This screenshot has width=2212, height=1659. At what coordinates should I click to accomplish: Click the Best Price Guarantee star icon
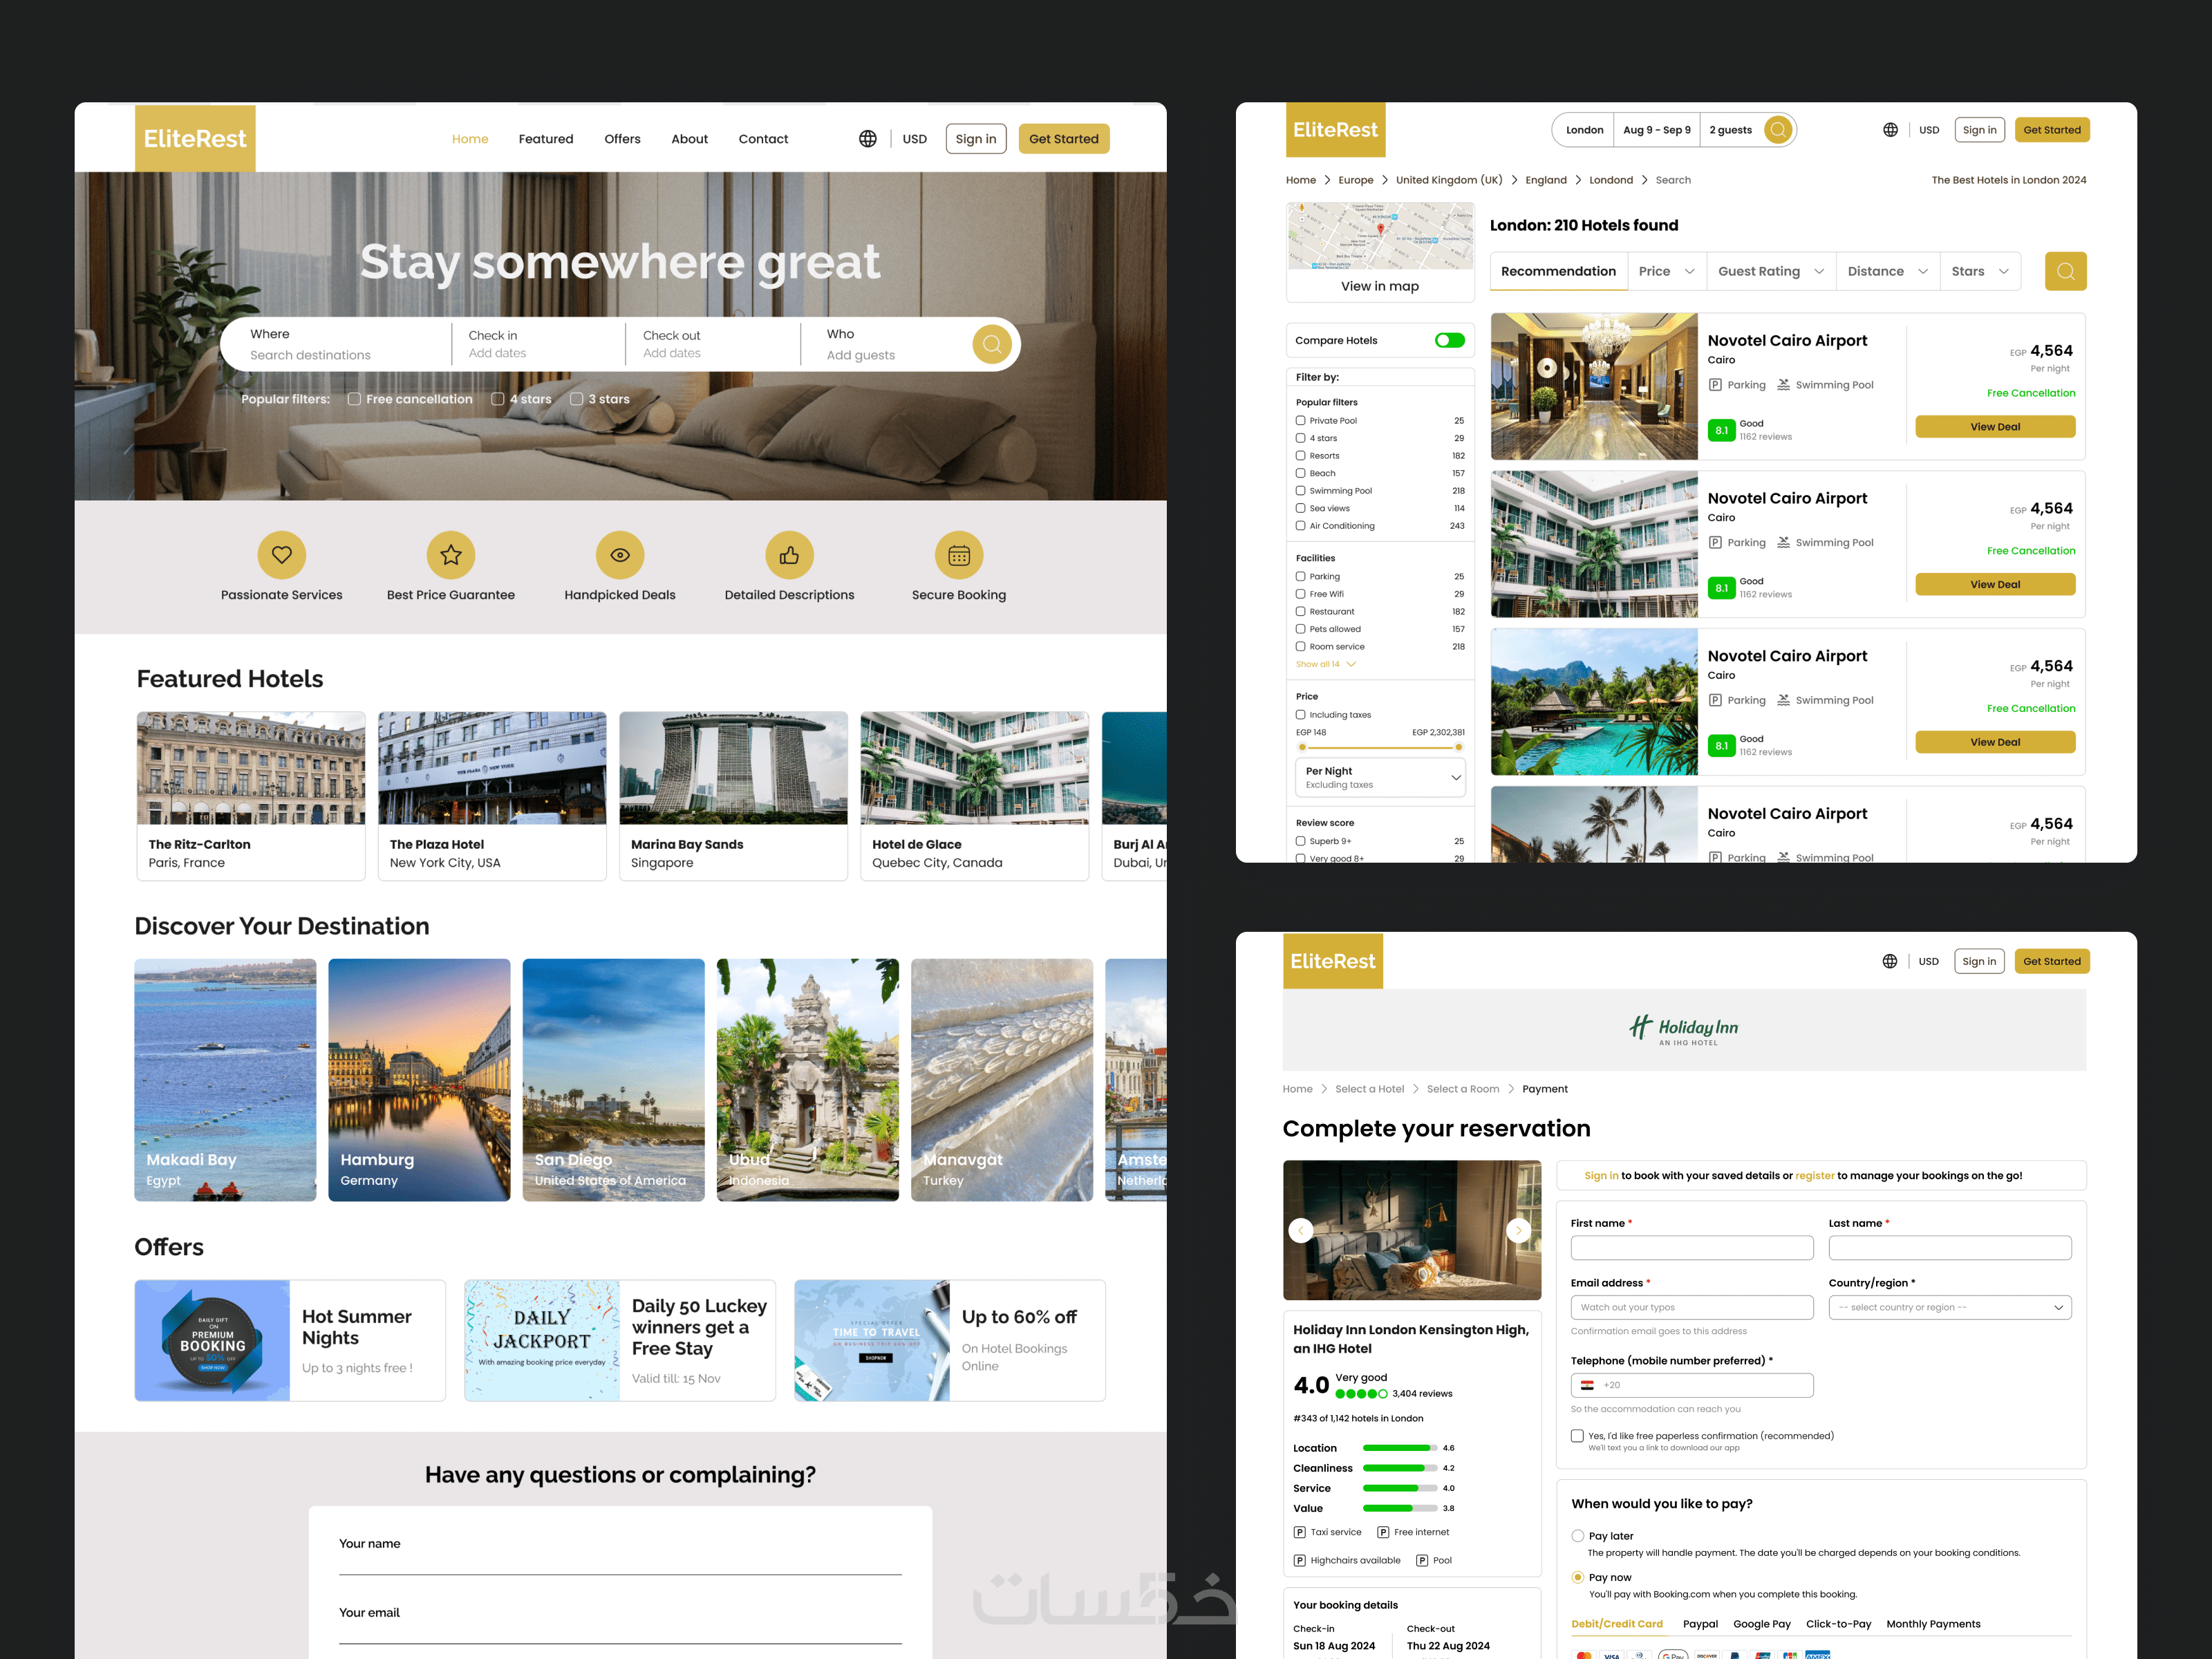click(451, 555)
